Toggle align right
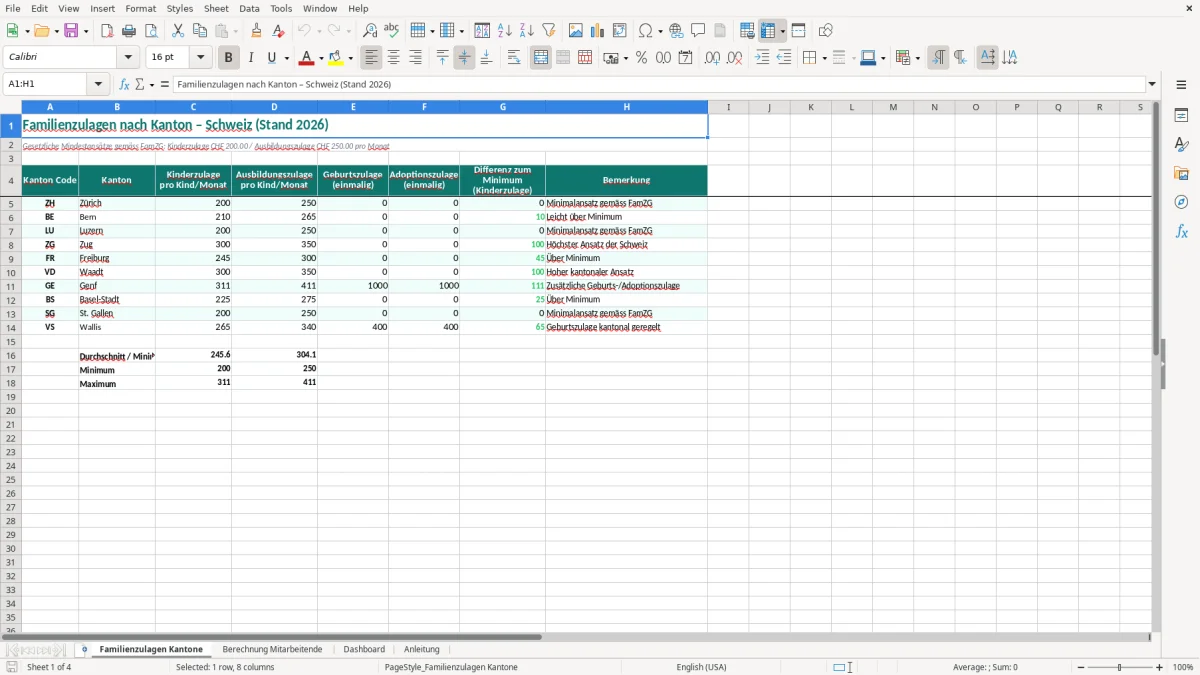The image size is (1200, 675). point(416,58)
